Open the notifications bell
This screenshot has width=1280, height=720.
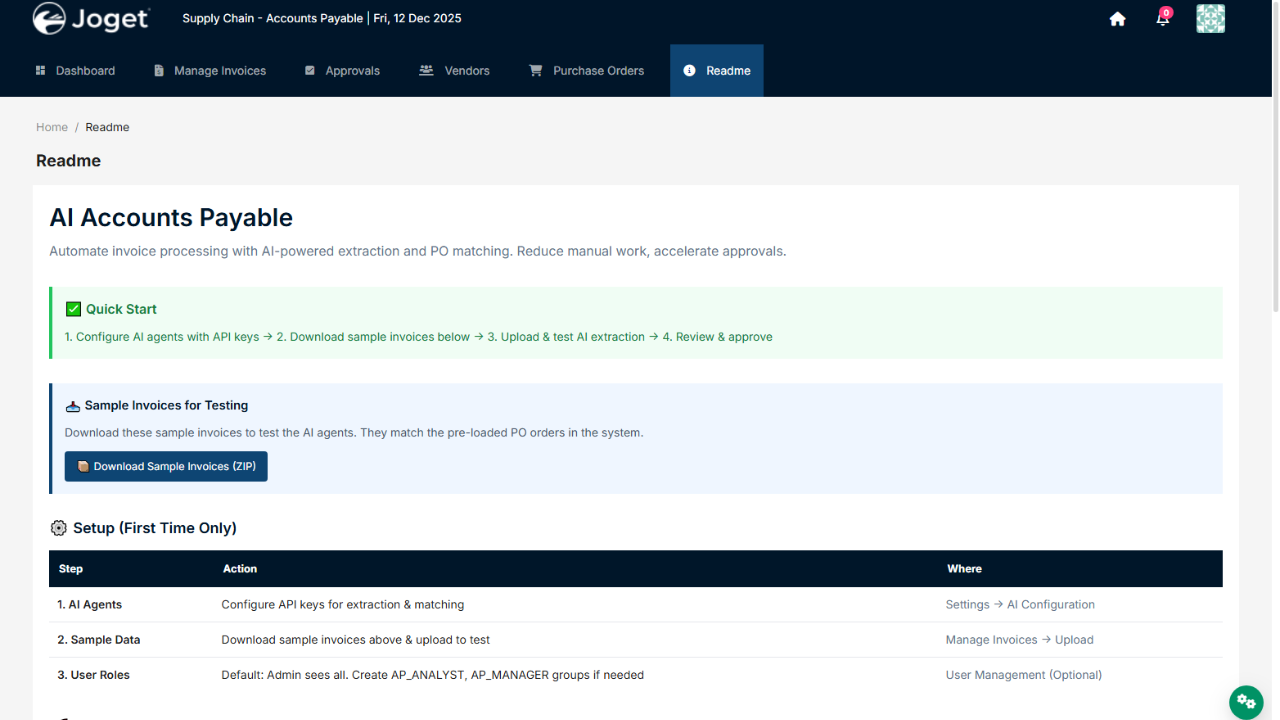click(x=1162, y=19)
